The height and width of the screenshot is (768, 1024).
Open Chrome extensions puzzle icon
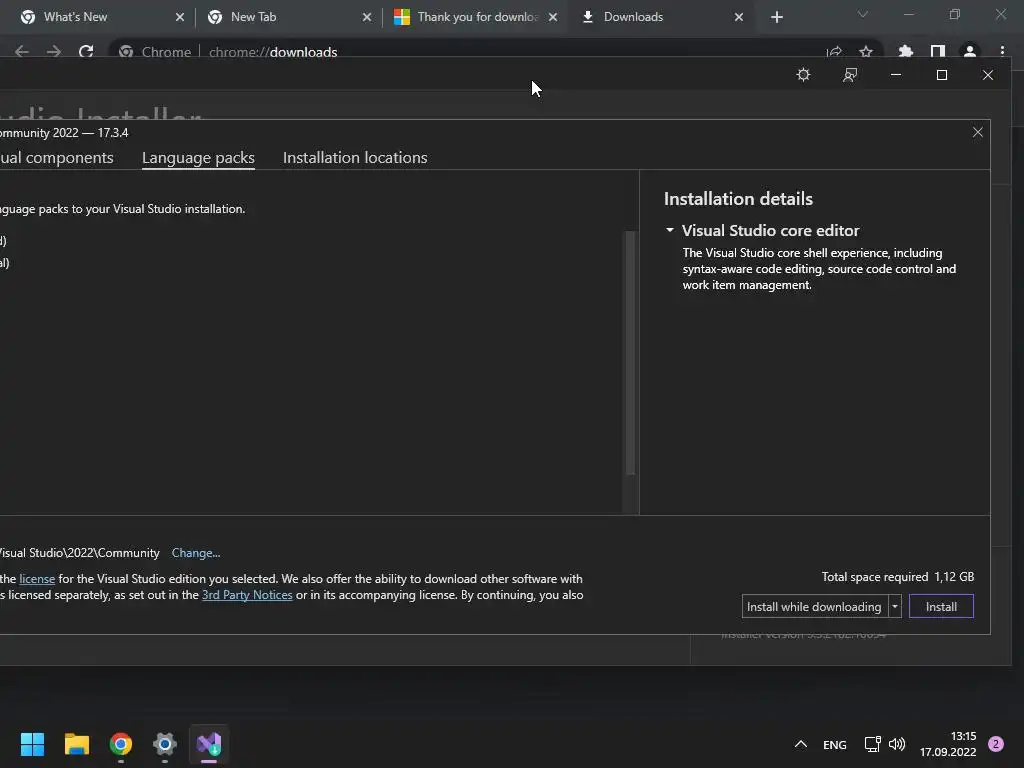point(906,52)
